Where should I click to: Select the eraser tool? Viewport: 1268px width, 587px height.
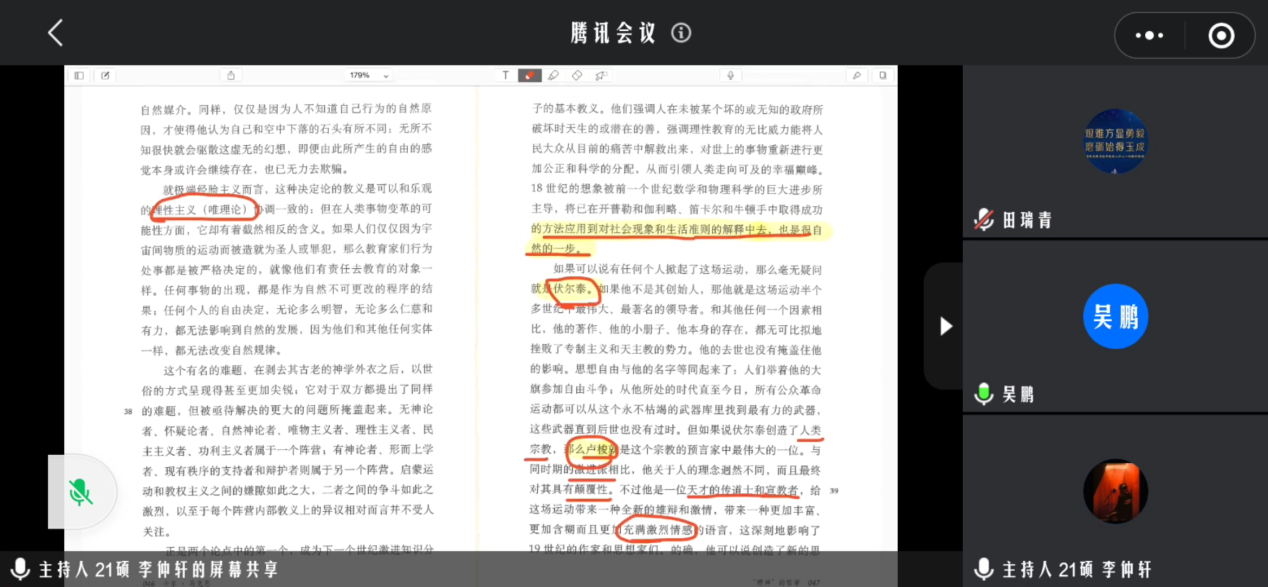[577, 75]
